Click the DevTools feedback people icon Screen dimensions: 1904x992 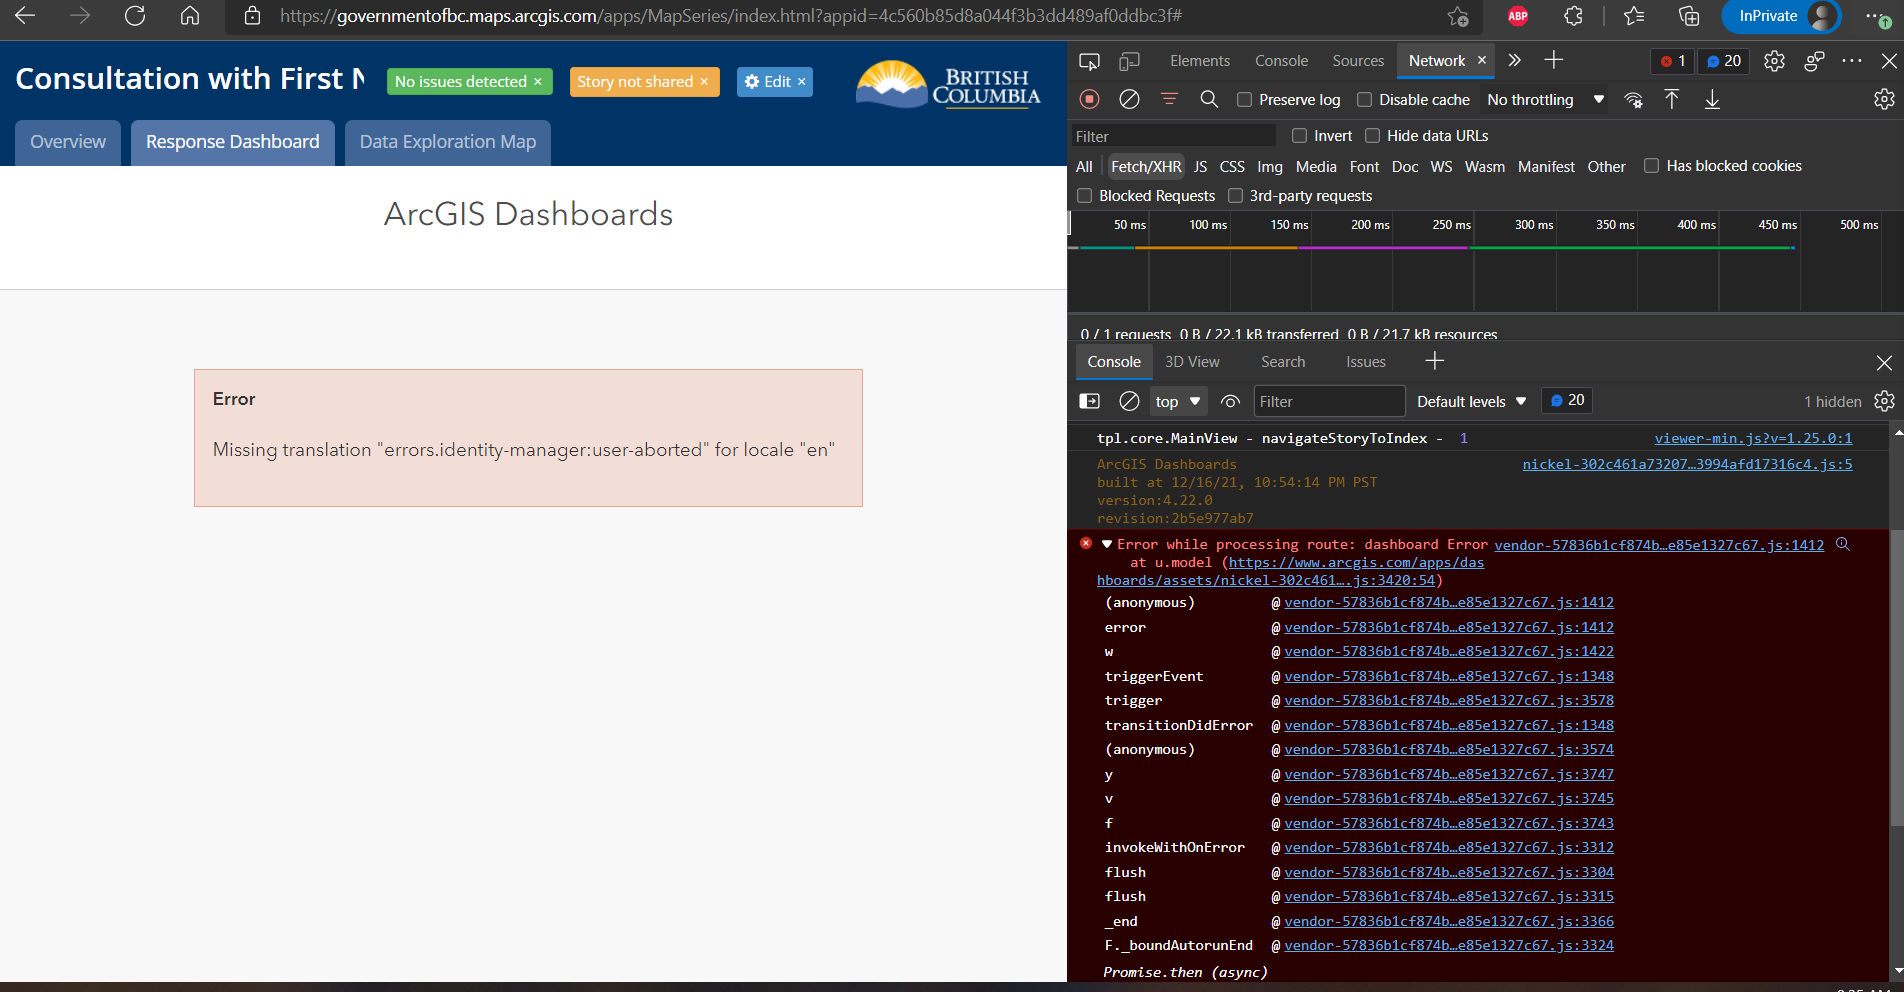[x=1814, y=61]
